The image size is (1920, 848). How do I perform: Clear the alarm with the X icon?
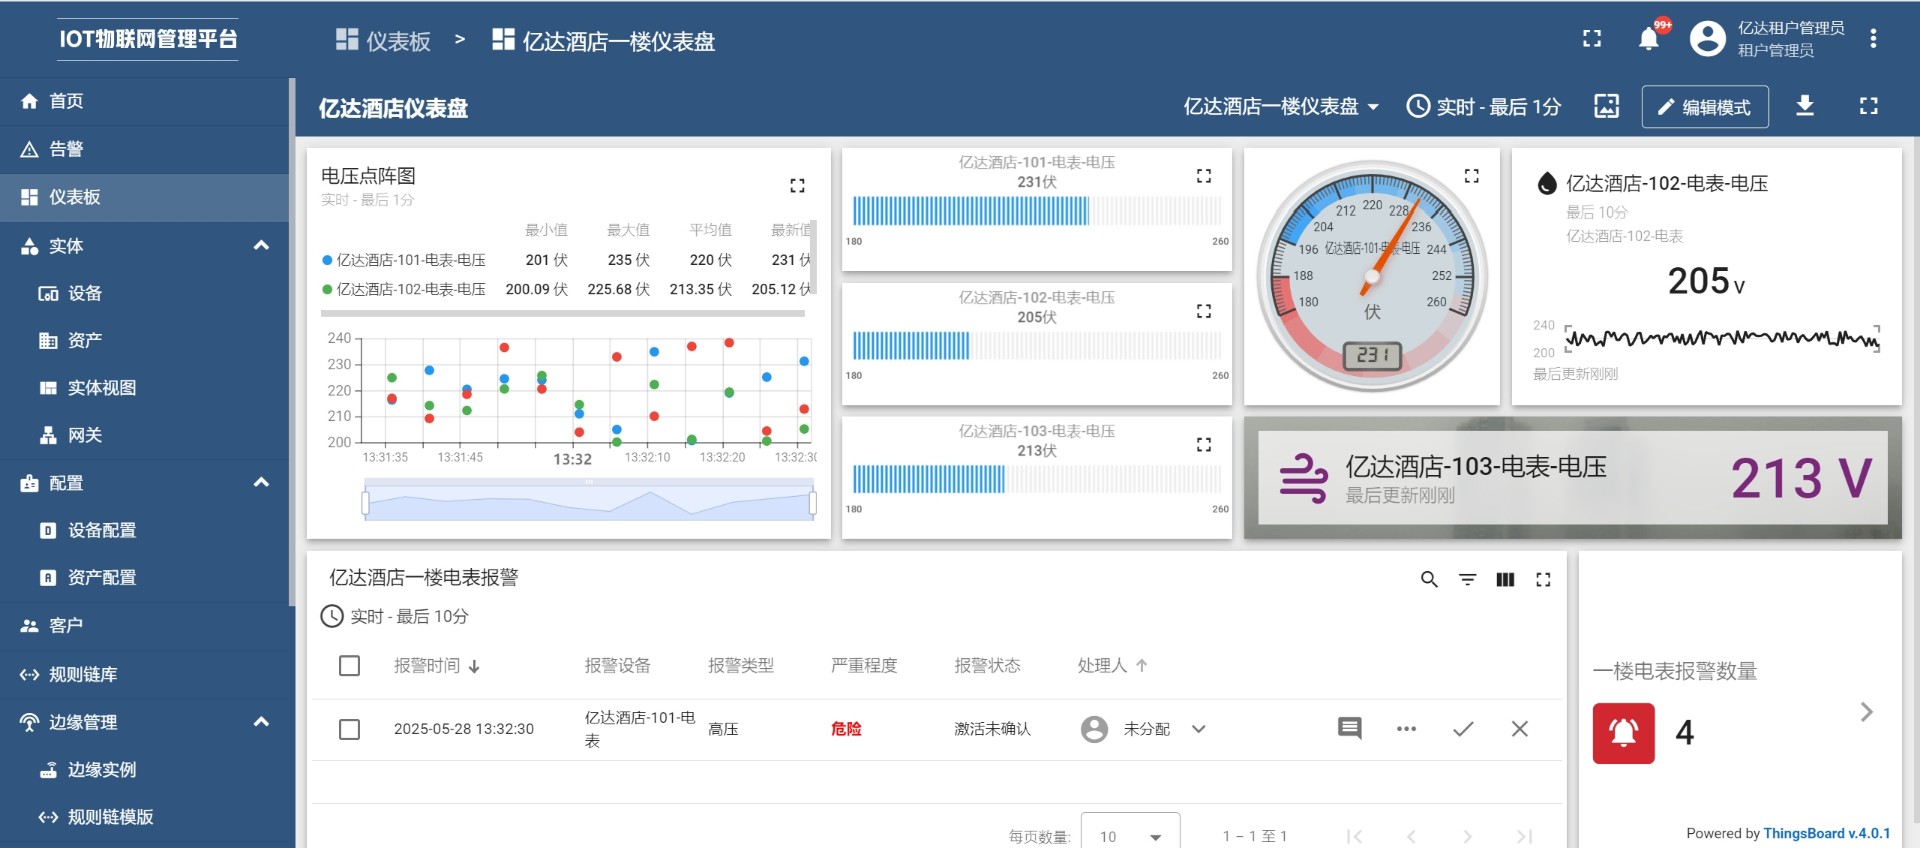coord(1519,729)
